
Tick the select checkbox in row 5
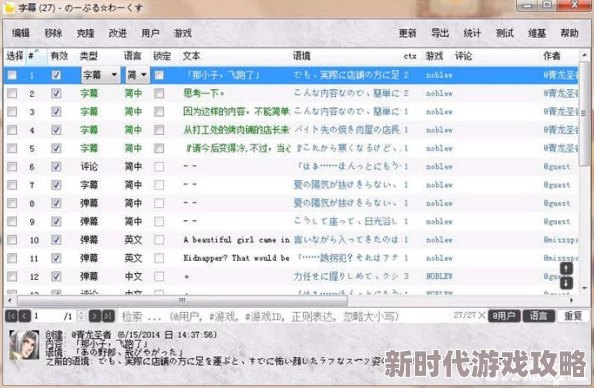[x=12, y=148]
